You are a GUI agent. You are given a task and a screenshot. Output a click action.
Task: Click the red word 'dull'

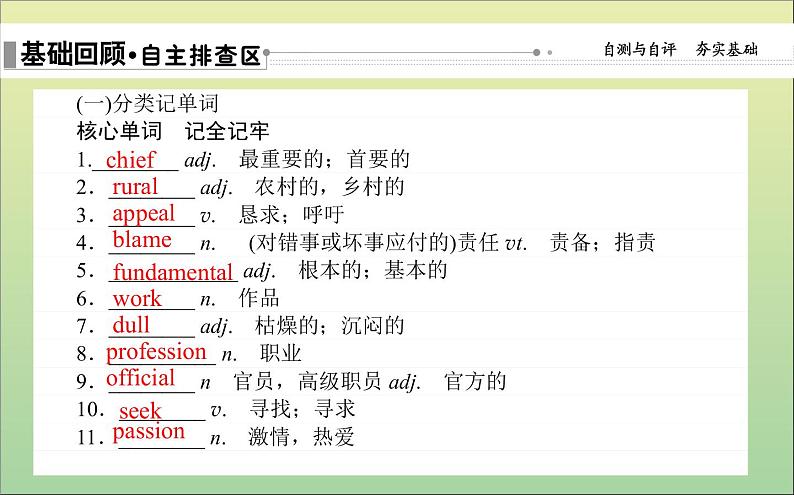[x=131, y=325]
